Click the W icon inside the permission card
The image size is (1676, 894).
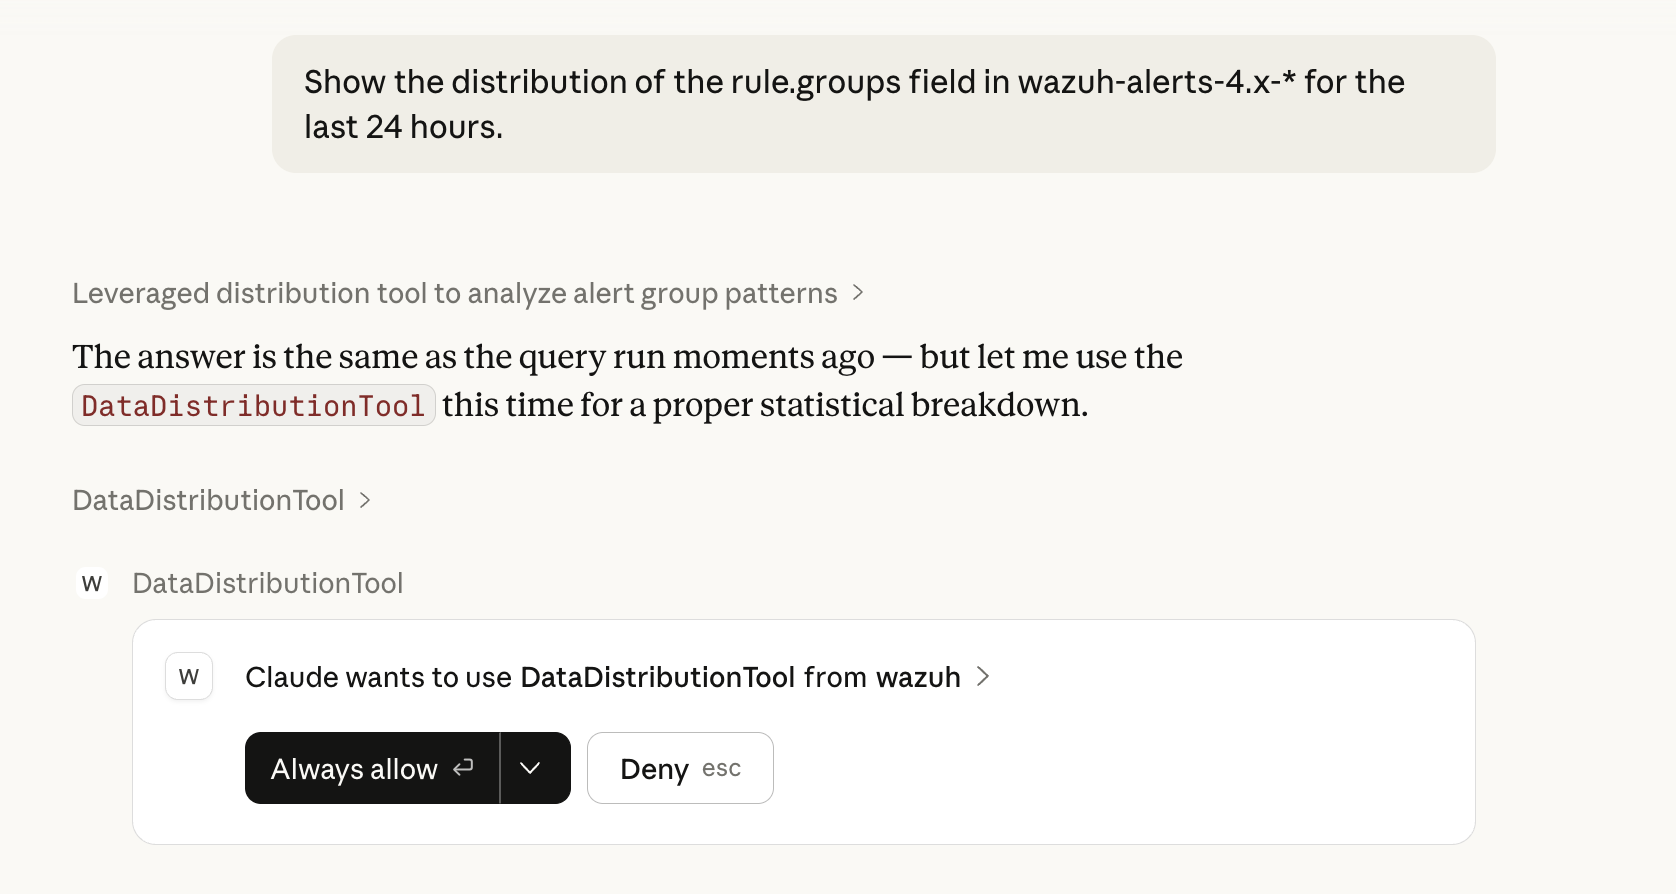(x=189, y=676)
